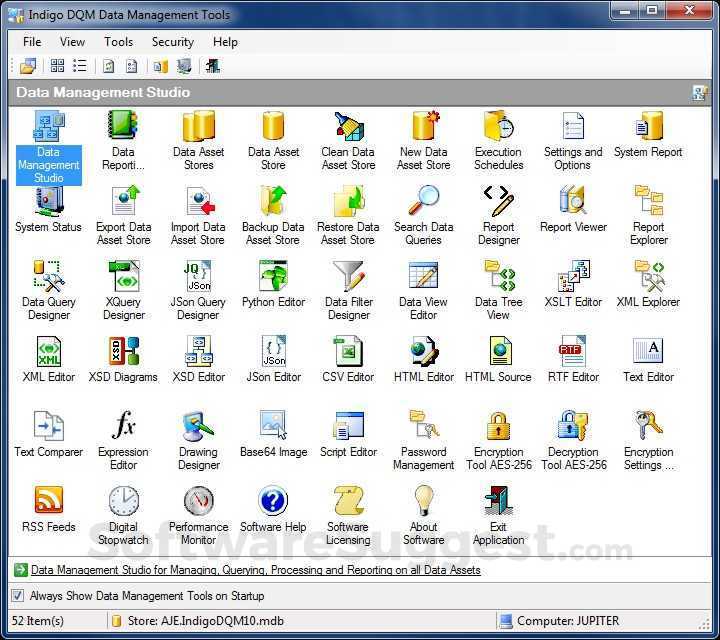Viewport: 720px width, 640px height.
Task: Open Drawing Designer
Action: (198, 440)
